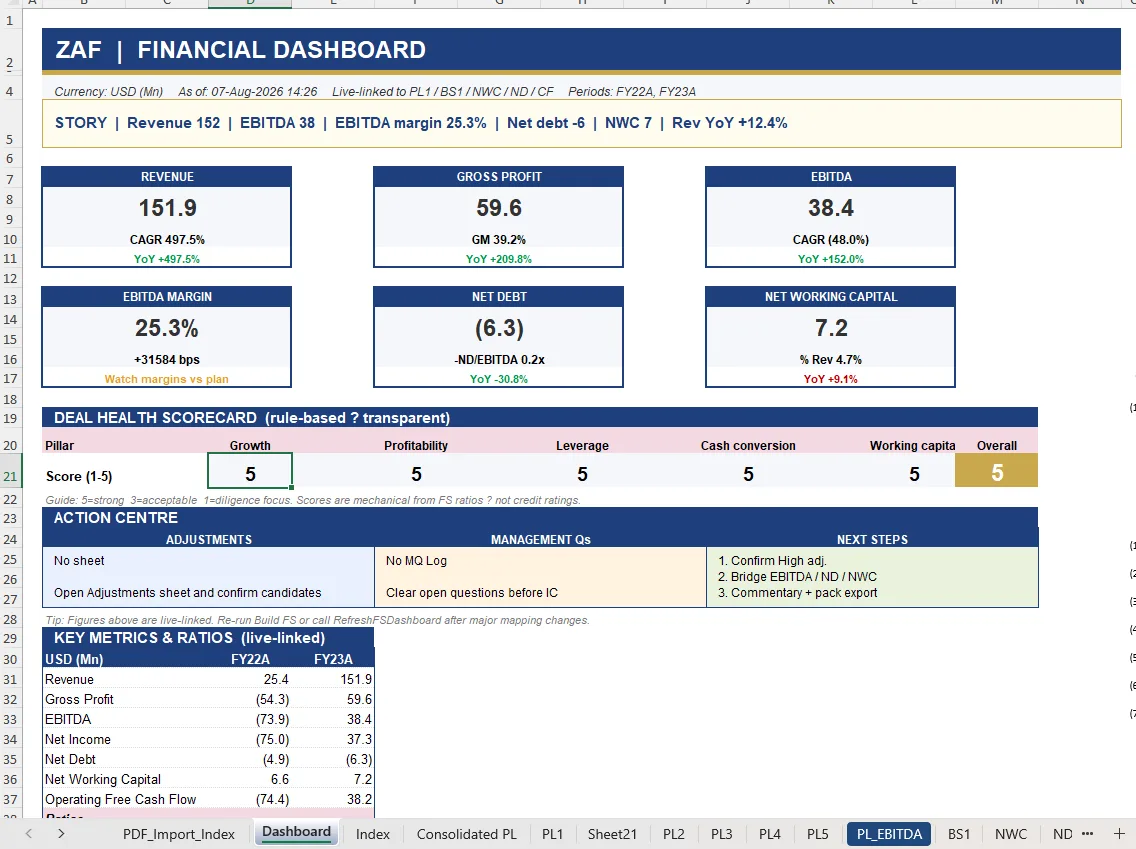Open the BS1 sheet tab
1136x849 pixels.
(x=958, y=834)
